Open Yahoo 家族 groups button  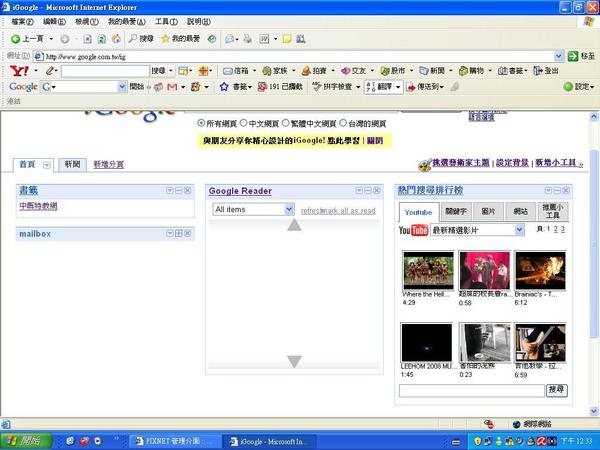(x=275, y=71)
